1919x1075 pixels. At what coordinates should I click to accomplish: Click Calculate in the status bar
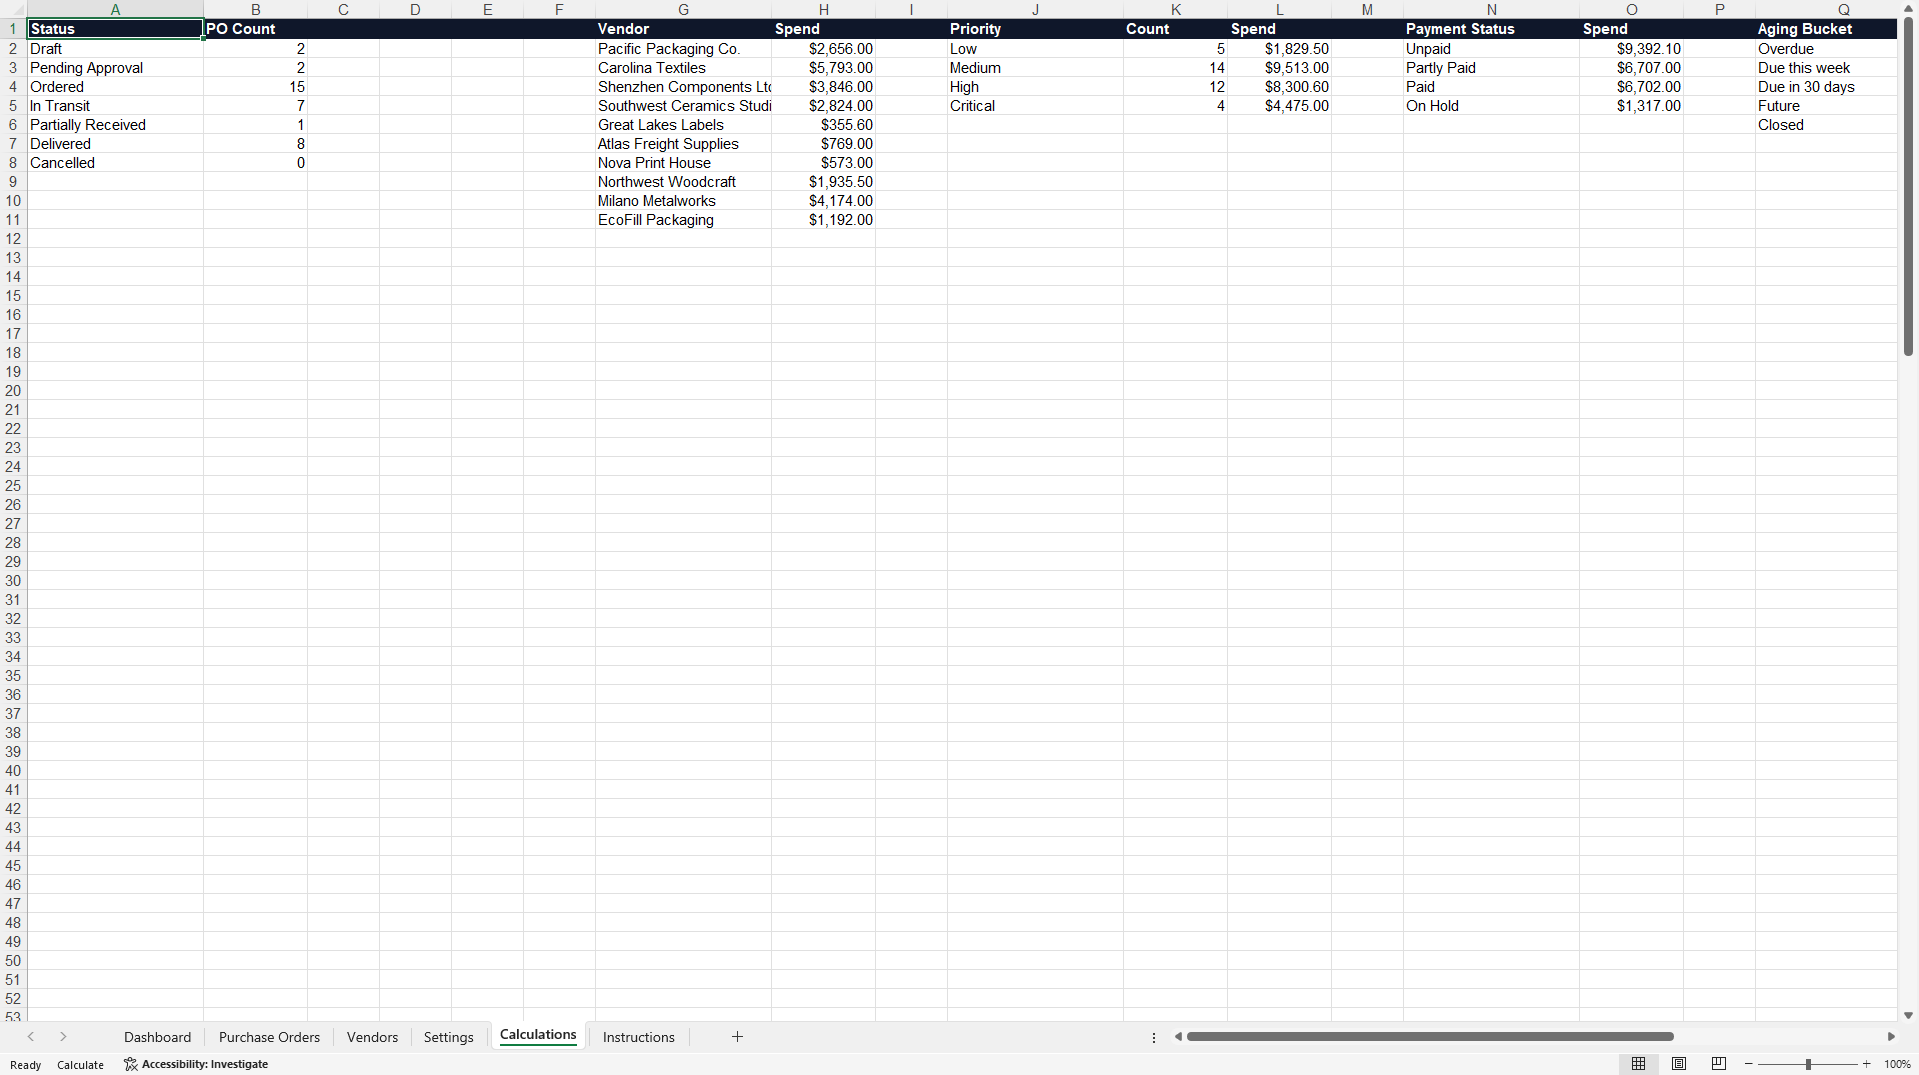[x=80, y=1065]
